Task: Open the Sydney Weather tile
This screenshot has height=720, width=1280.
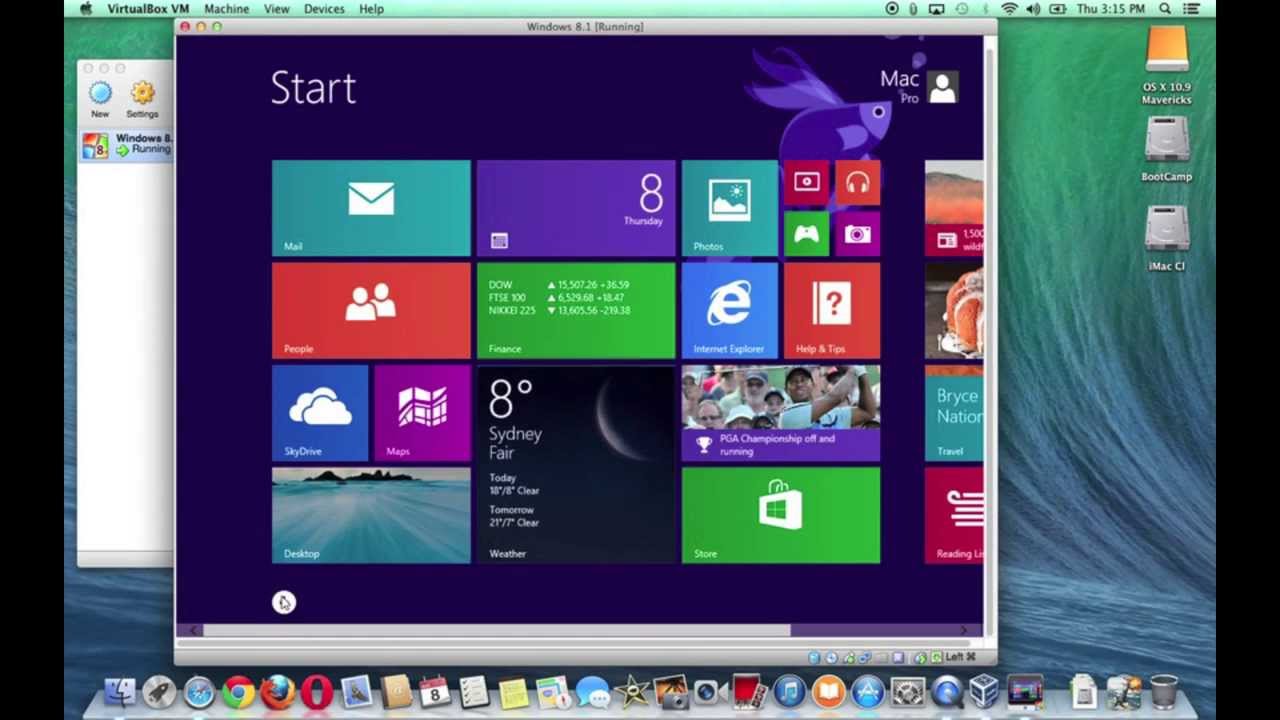Action: (x=576, y=464)
